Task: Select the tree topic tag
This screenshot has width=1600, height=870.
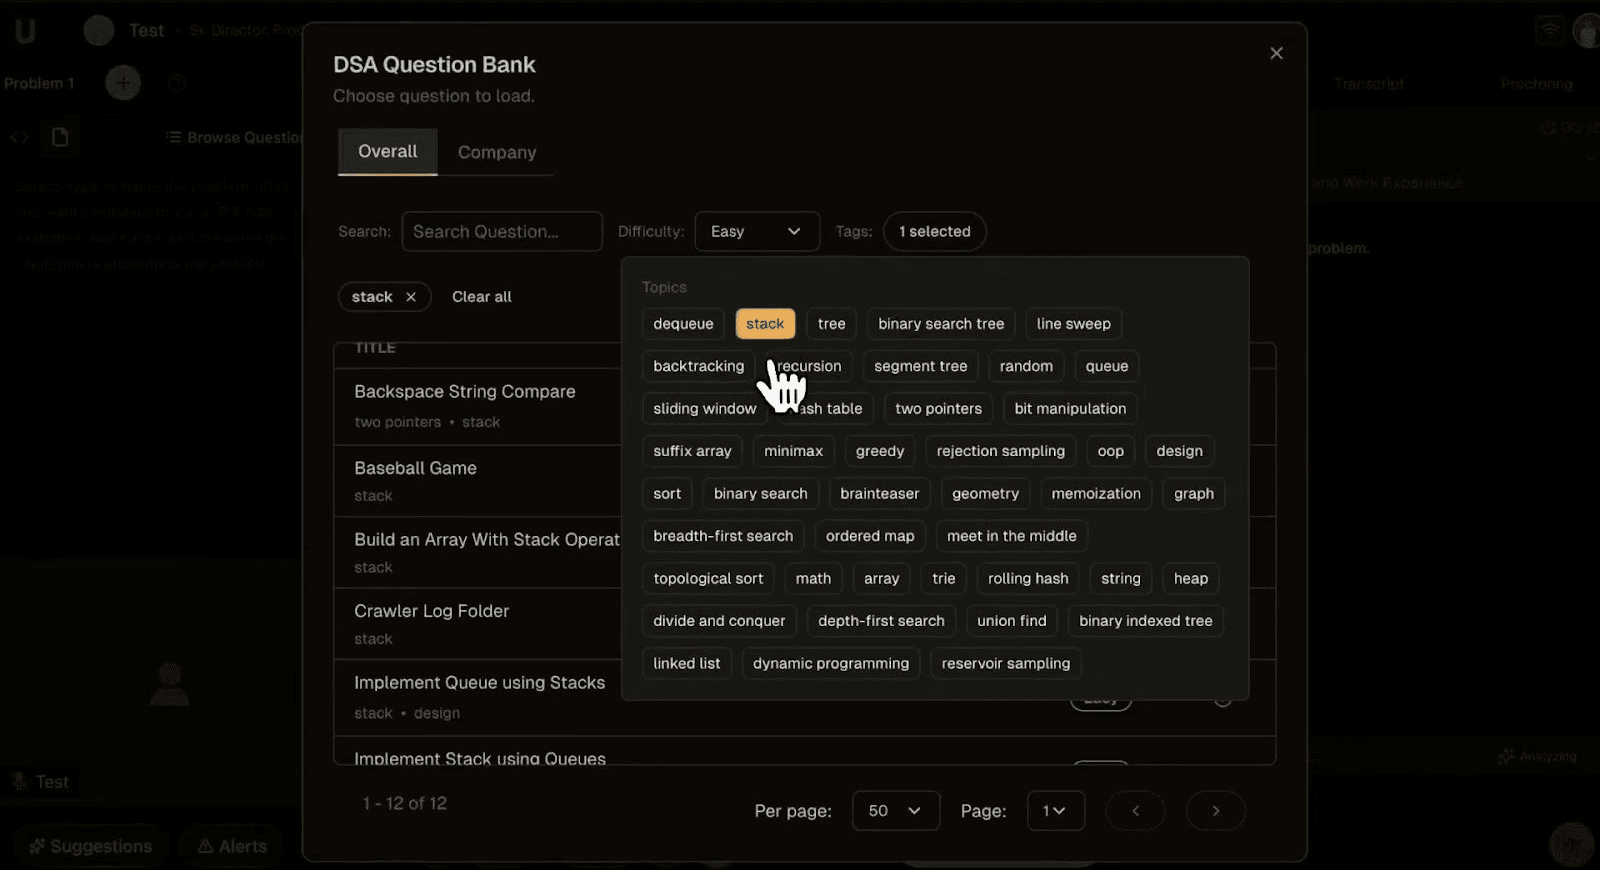Action: click(x=831, y=324)
